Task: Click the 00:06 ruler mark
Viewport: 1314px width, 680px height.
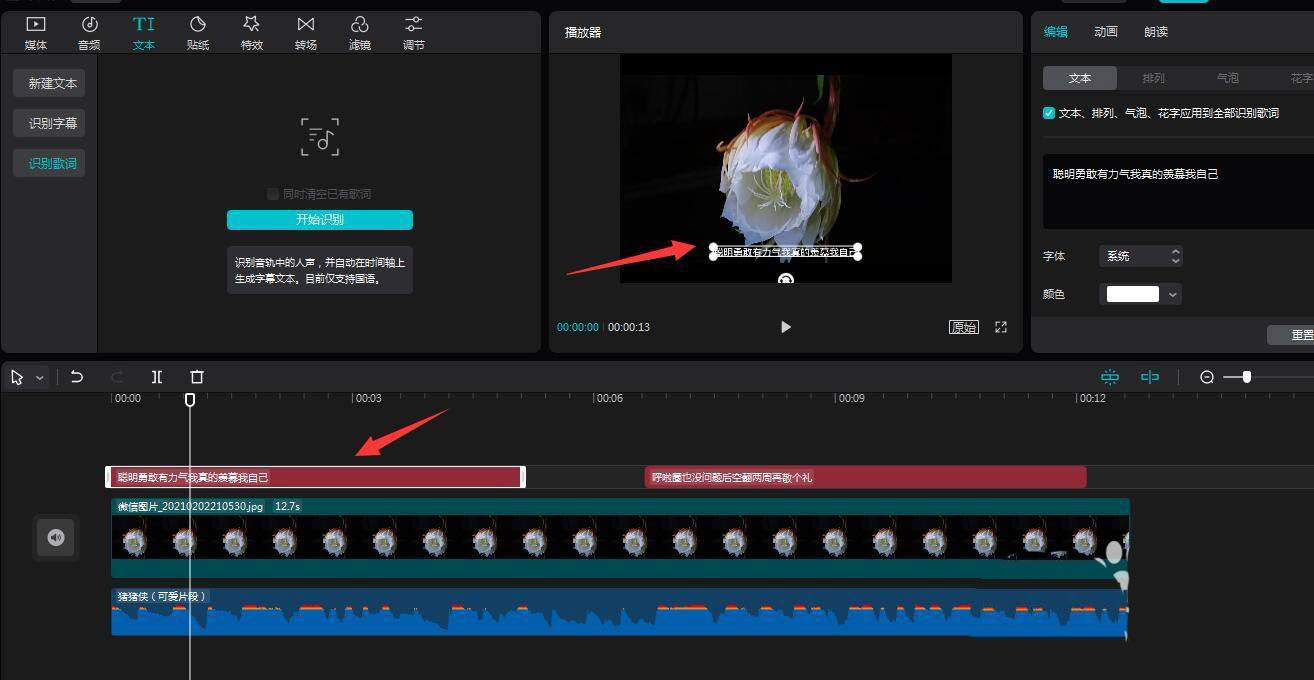Action: [608, 398]
